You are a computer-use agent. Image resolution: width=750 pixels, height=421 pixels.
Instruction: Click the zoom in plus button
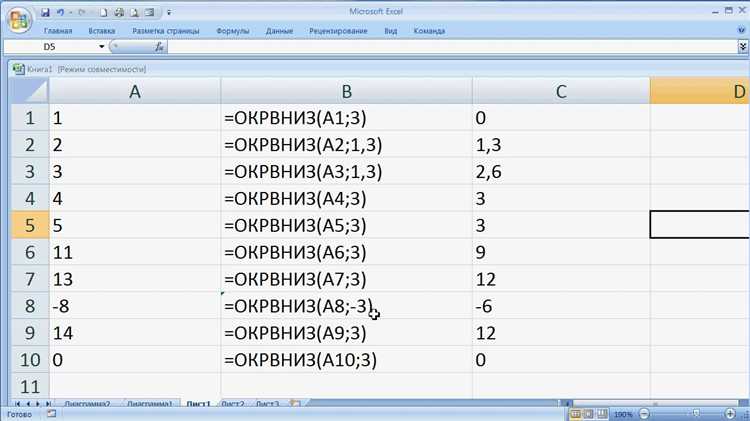click(x=730, y=414)
